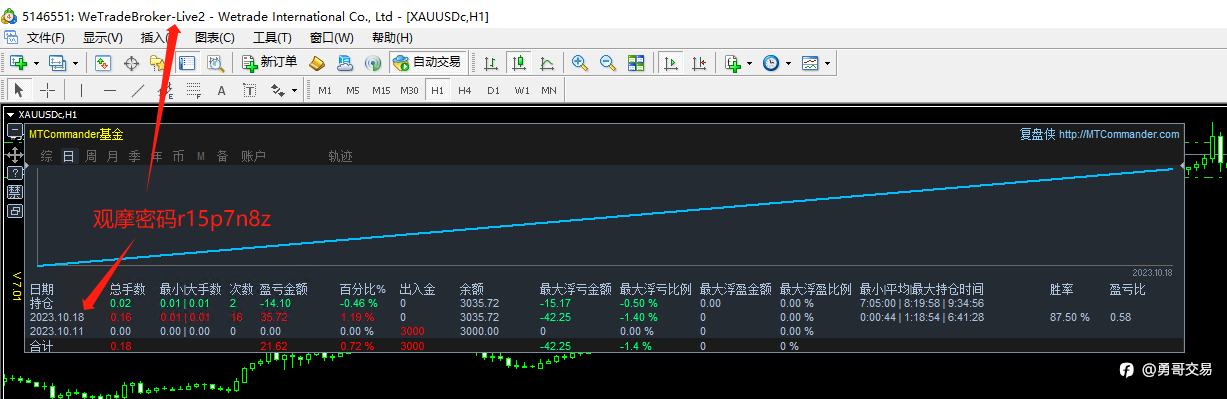1227x399 pixels.
Task: Select the crosshair tool
Action: tap(47, 90)
